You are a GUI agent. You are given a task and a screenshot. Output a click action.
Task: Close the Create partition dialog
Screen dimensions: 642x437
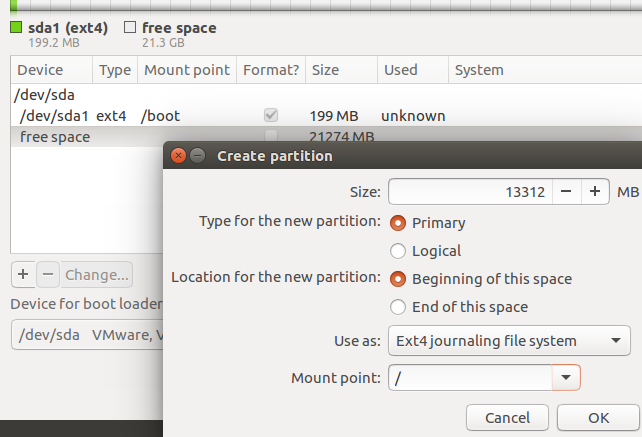pyautogui.click(x=178, y=156)
